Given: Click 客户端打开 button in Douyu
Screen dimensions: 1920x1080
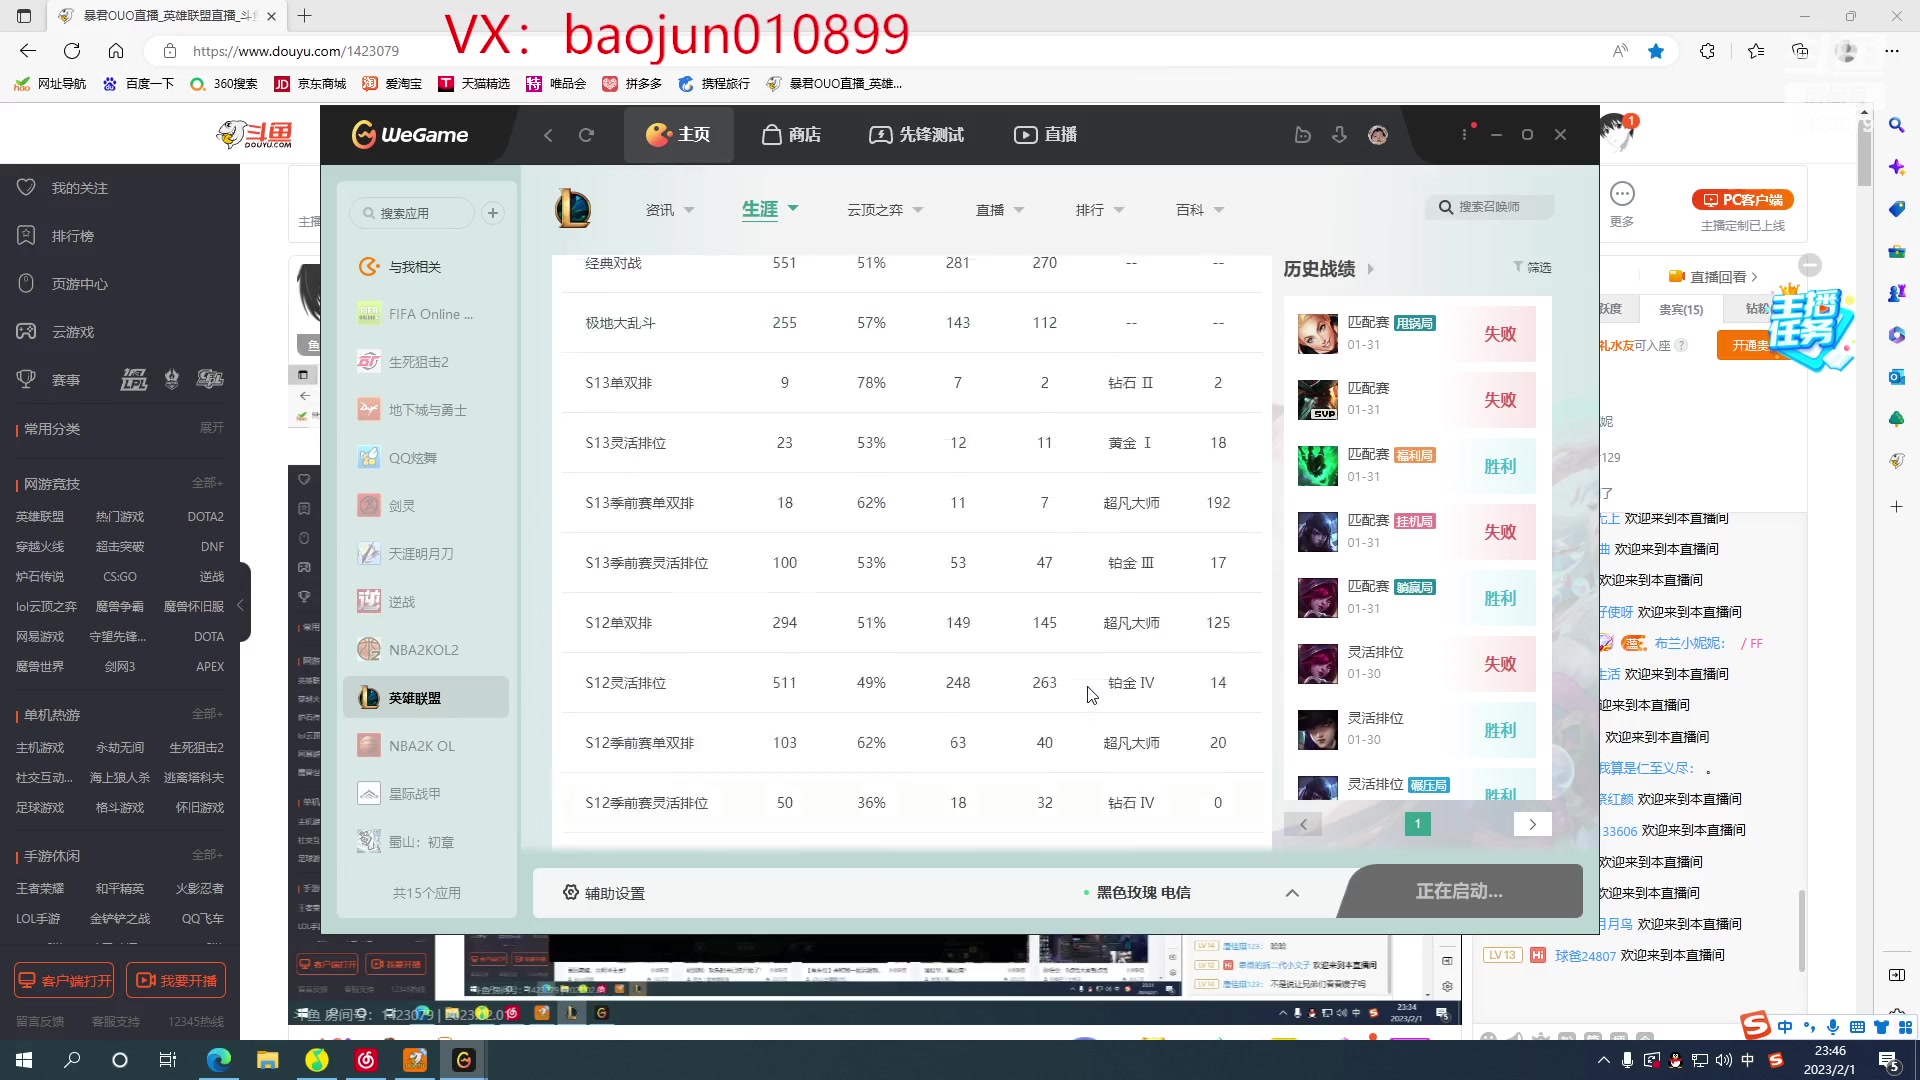Looking at the screenshot, I should tap(64, 981).
